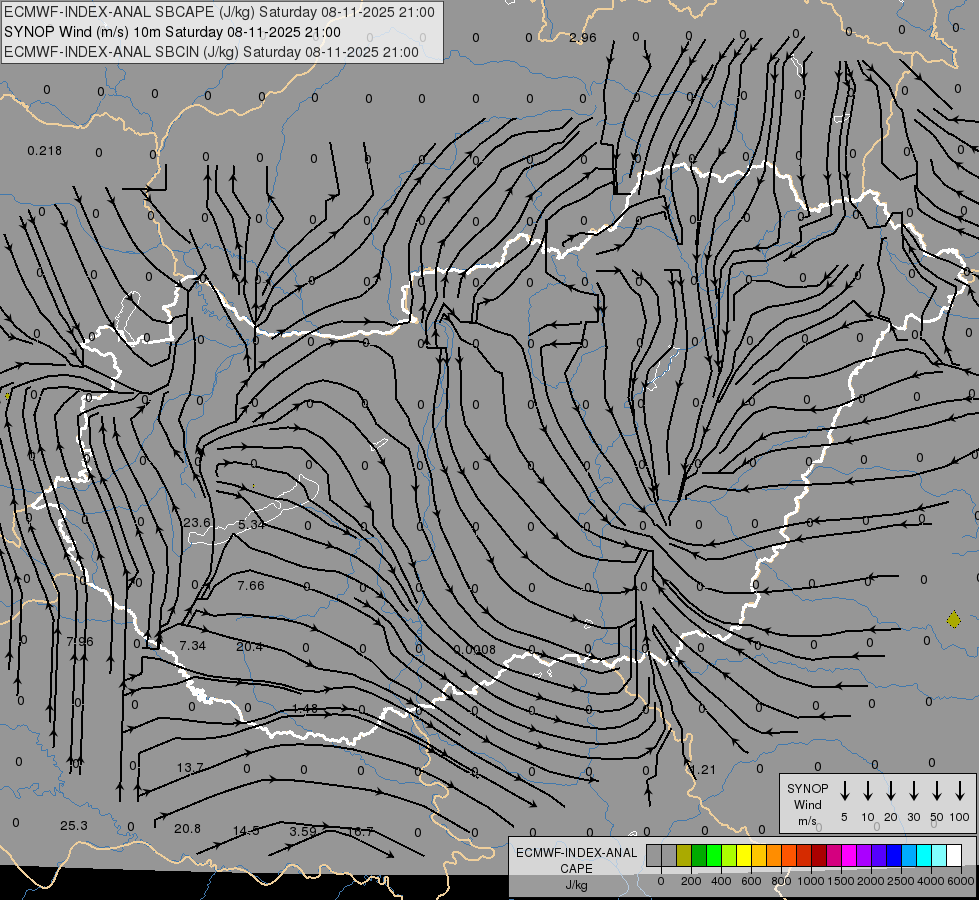This screenshot has height=900, width=979.
Task: Click the 2.96 value at the top
Action: coord(583,37)
